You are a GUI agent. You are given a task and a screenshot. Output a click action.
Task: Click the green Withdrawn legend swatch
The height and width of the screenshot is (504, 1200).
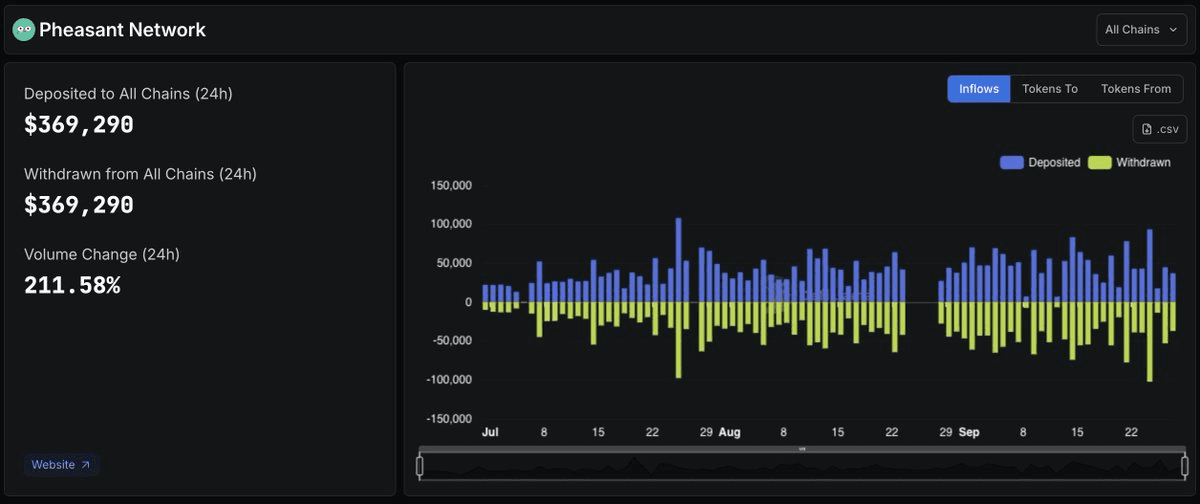(1099, 162)
